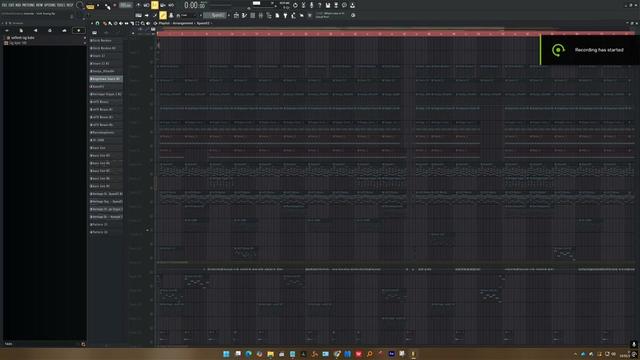The image size is (640, 360).
Task: Select the zoom tool in playlist toolbar
Action: 142,23
